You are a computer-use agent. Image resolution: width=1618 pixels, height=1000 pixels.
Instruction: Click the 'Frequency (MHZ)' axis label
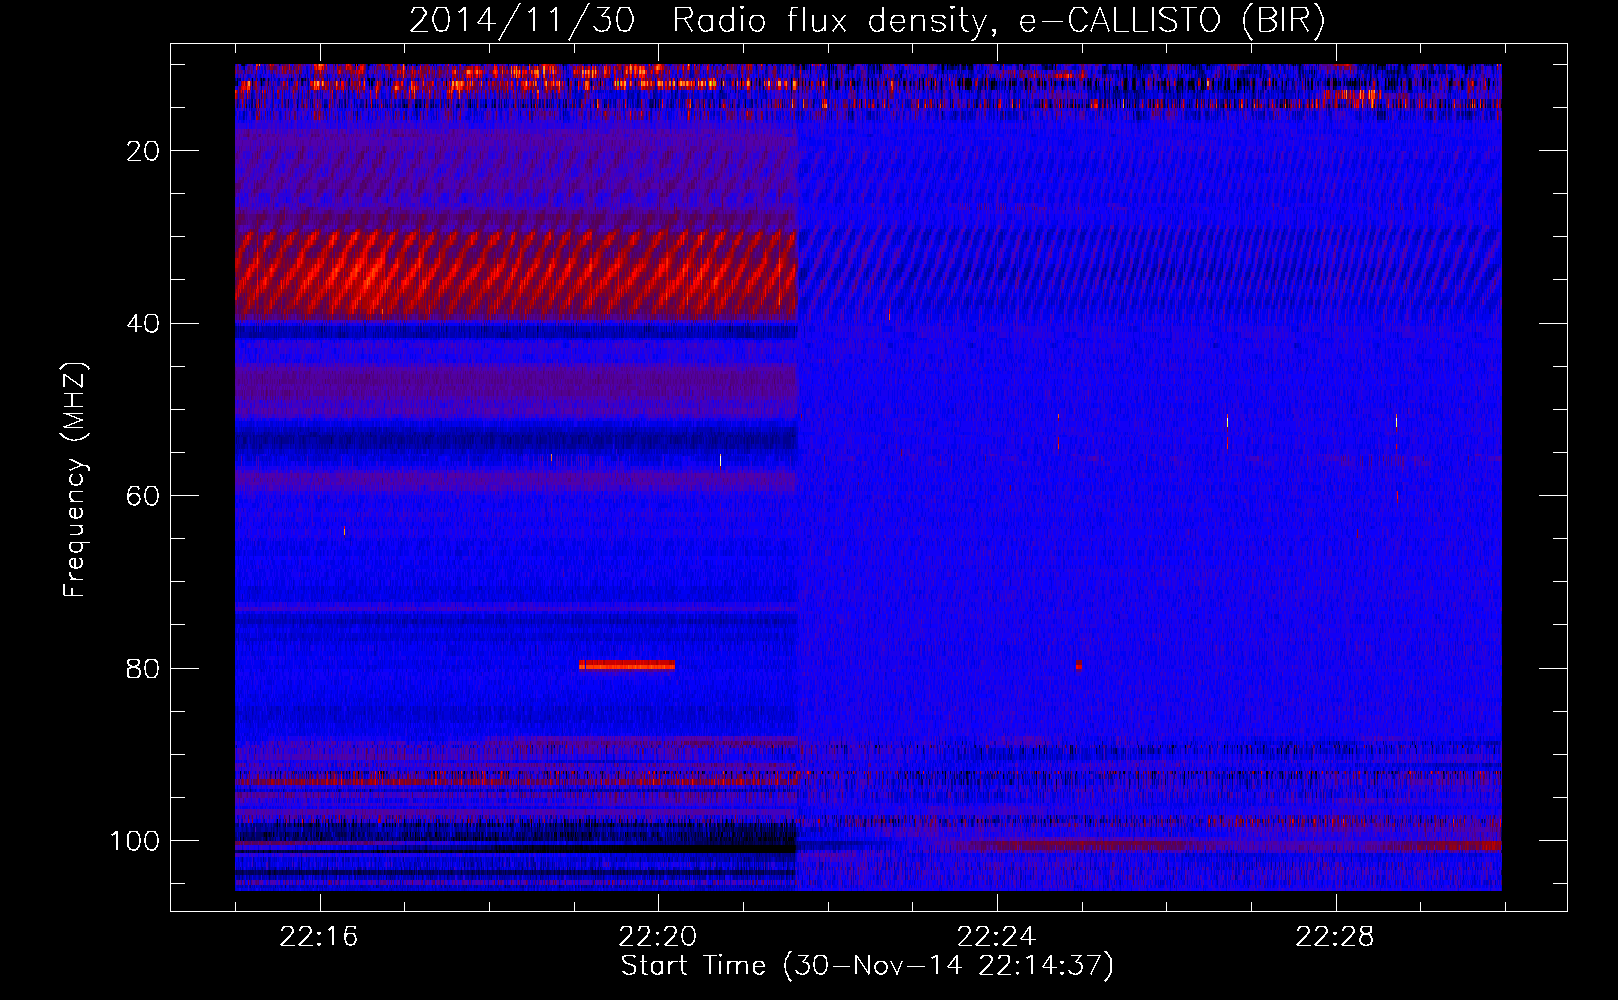(x=75, y=480)
